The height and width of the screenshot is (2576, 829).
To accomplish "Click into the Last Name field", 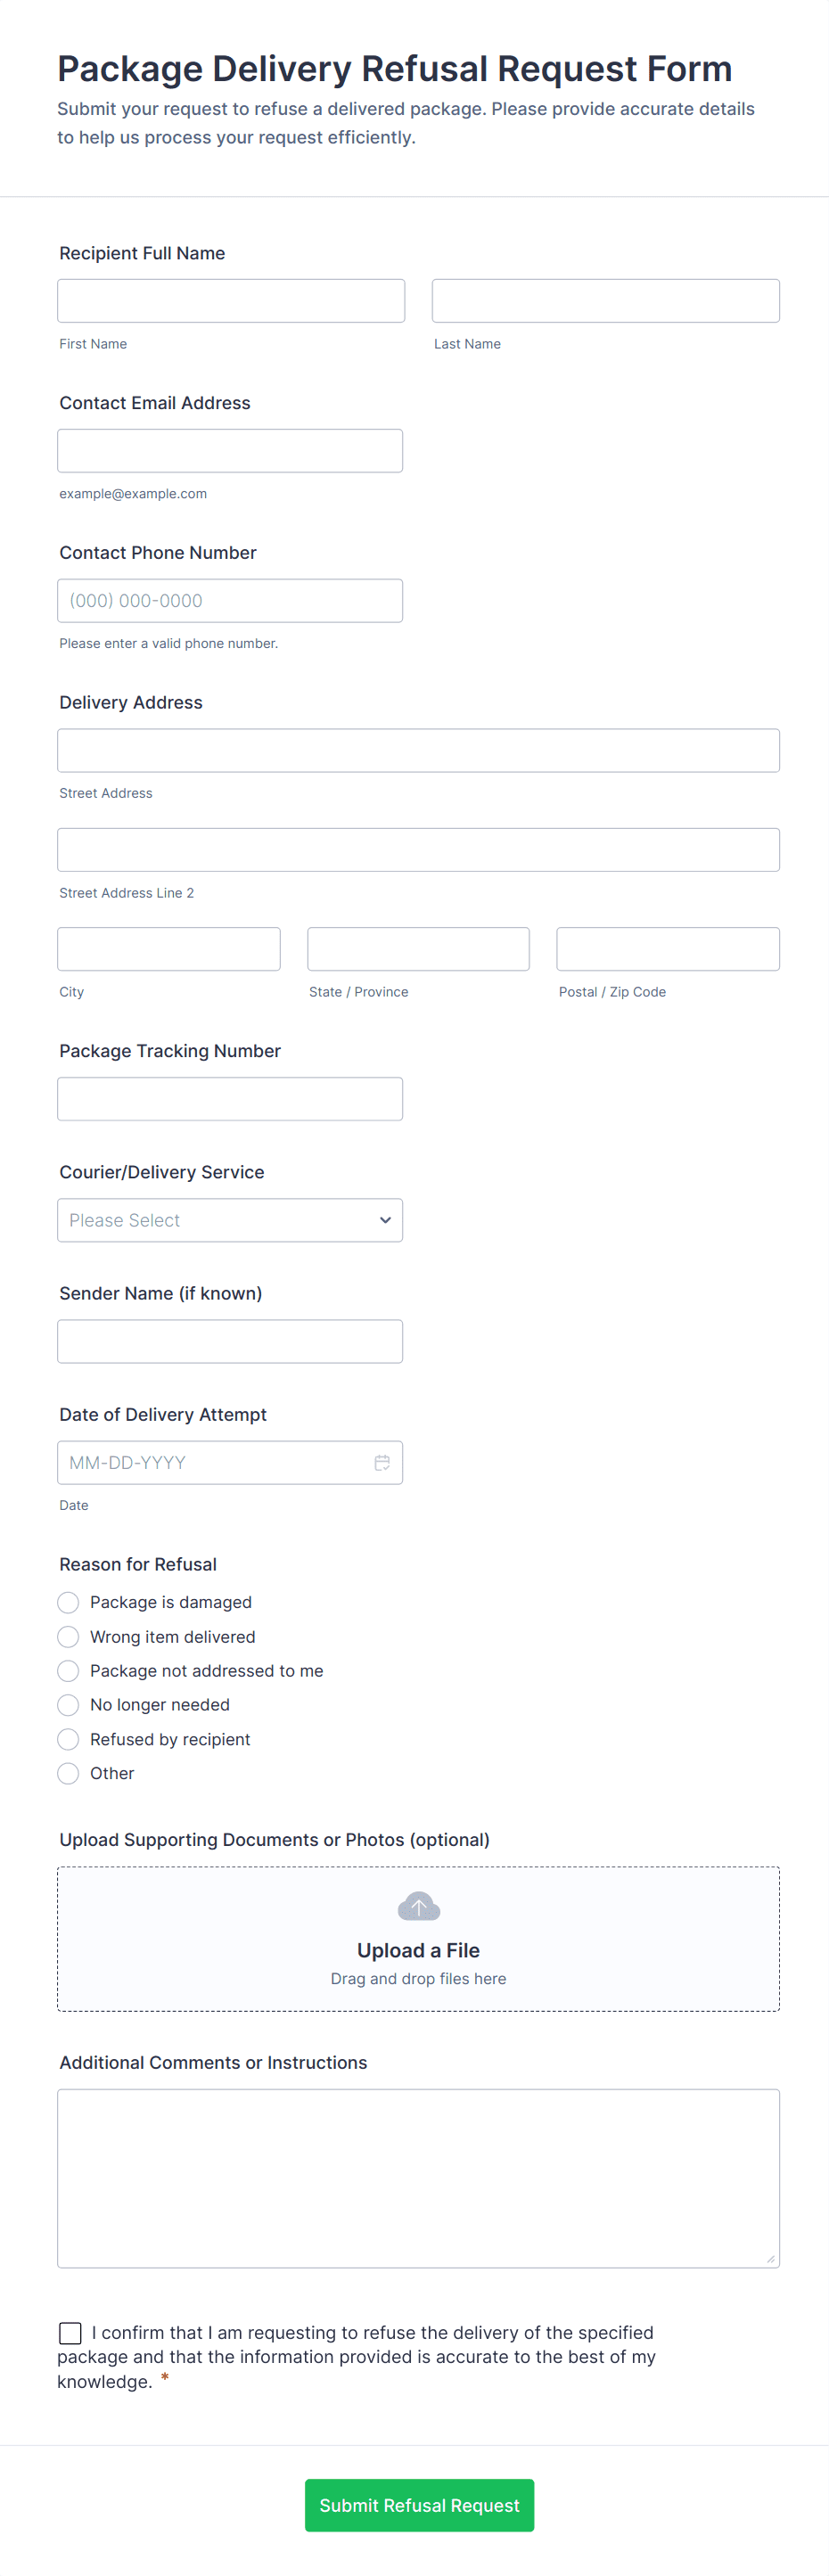I will point(605,301).
